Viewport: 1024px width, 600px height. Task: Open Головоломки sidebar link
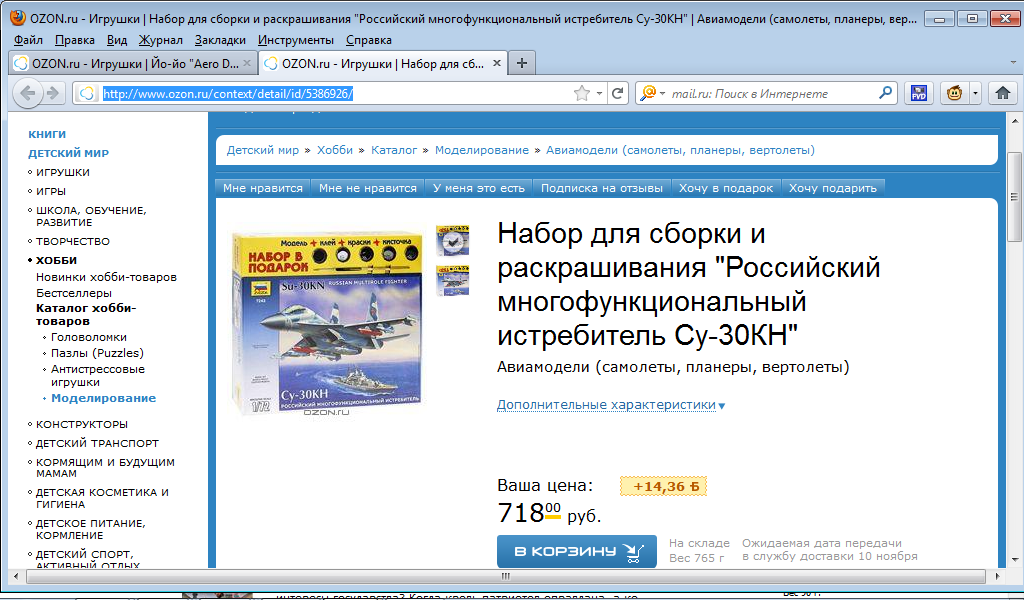[x=89, y=338]
